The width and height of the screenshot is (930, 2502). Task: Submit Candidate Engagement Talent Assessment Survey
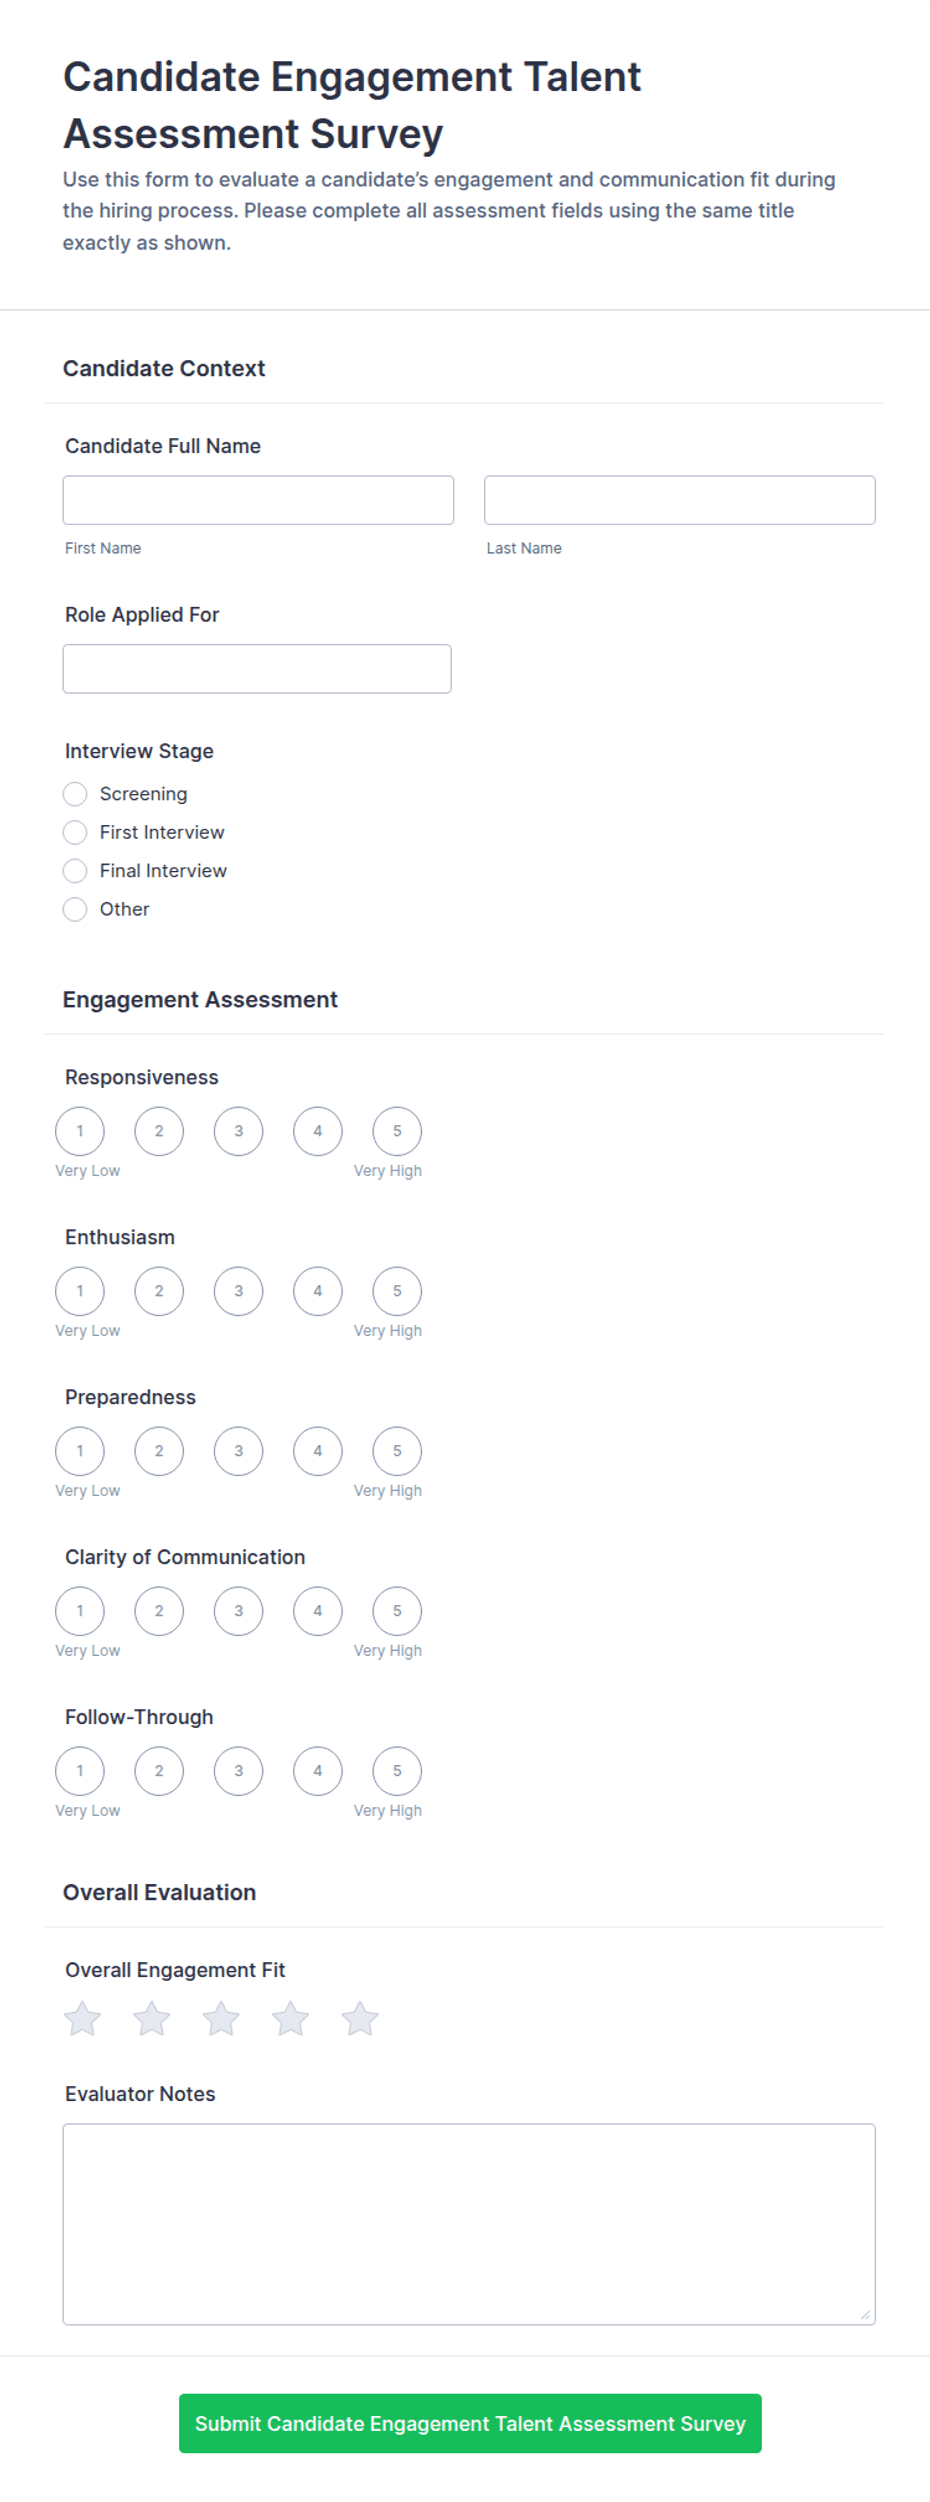pyautogui.click(x=470, y=2423)
